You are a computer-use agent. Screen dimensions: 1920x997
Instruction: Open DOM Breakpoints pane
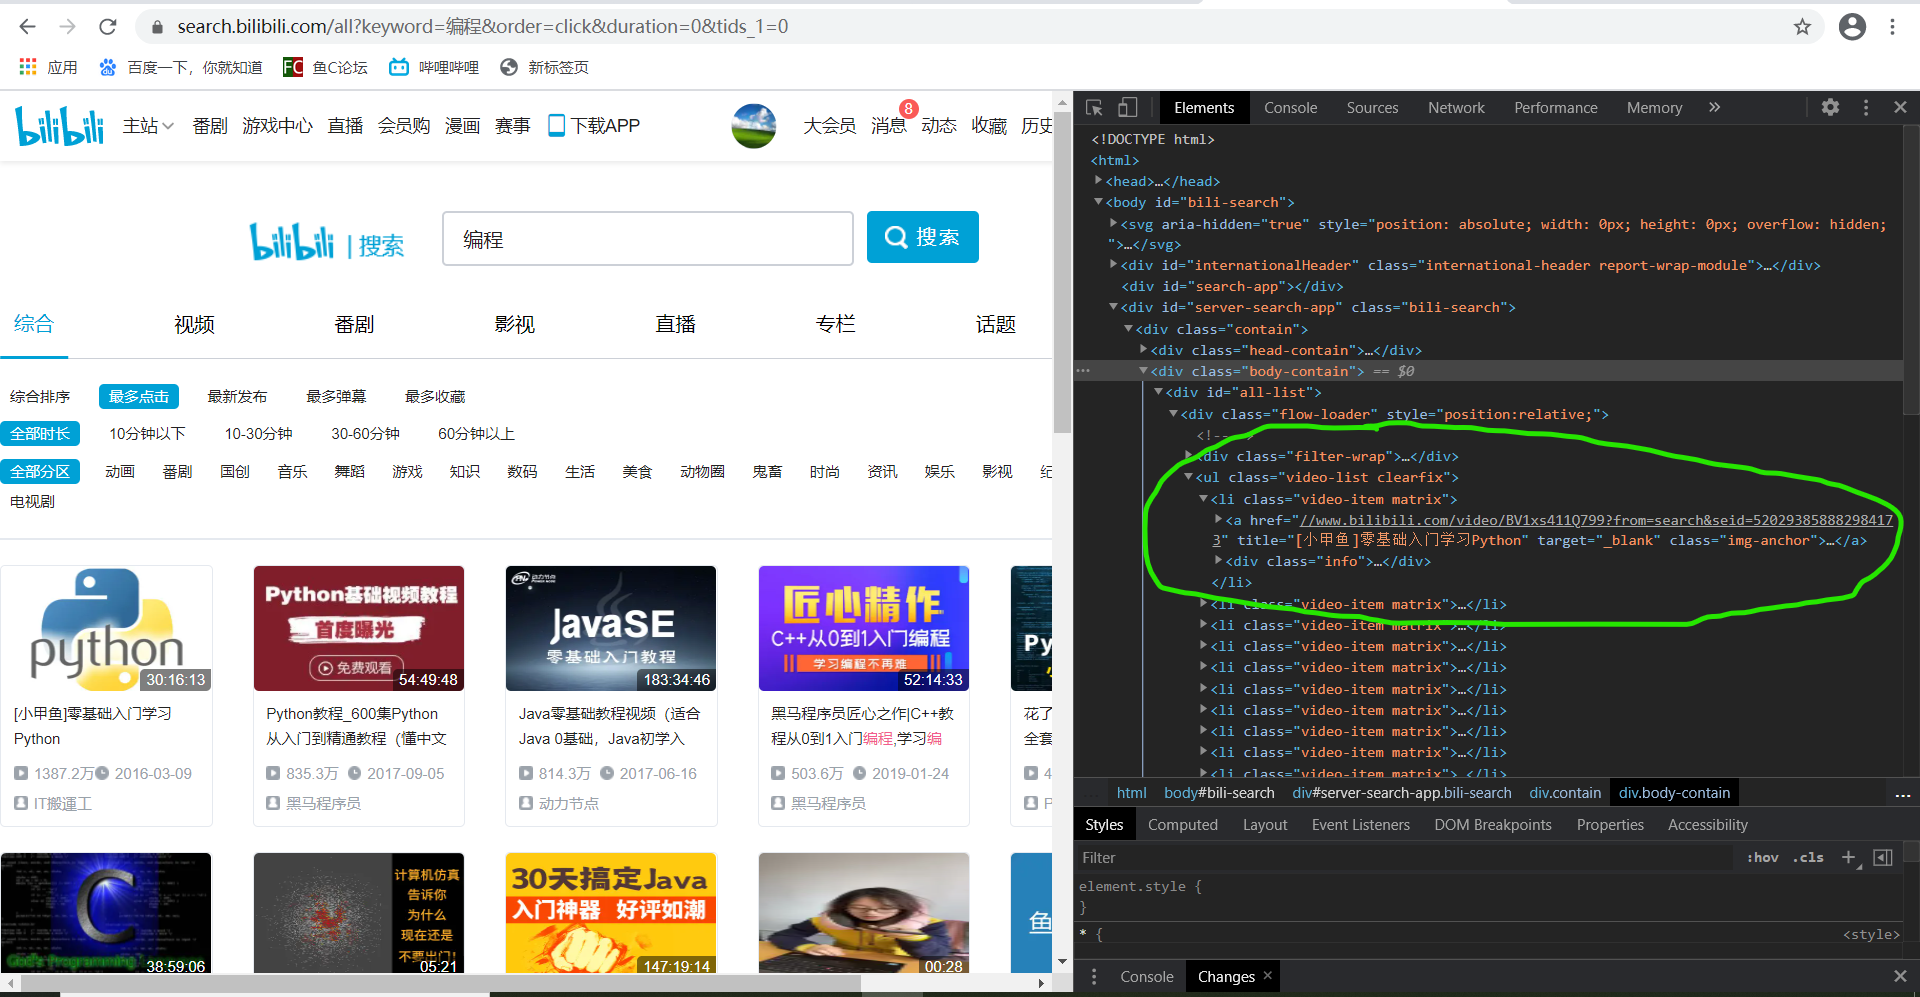(1492, 825)
